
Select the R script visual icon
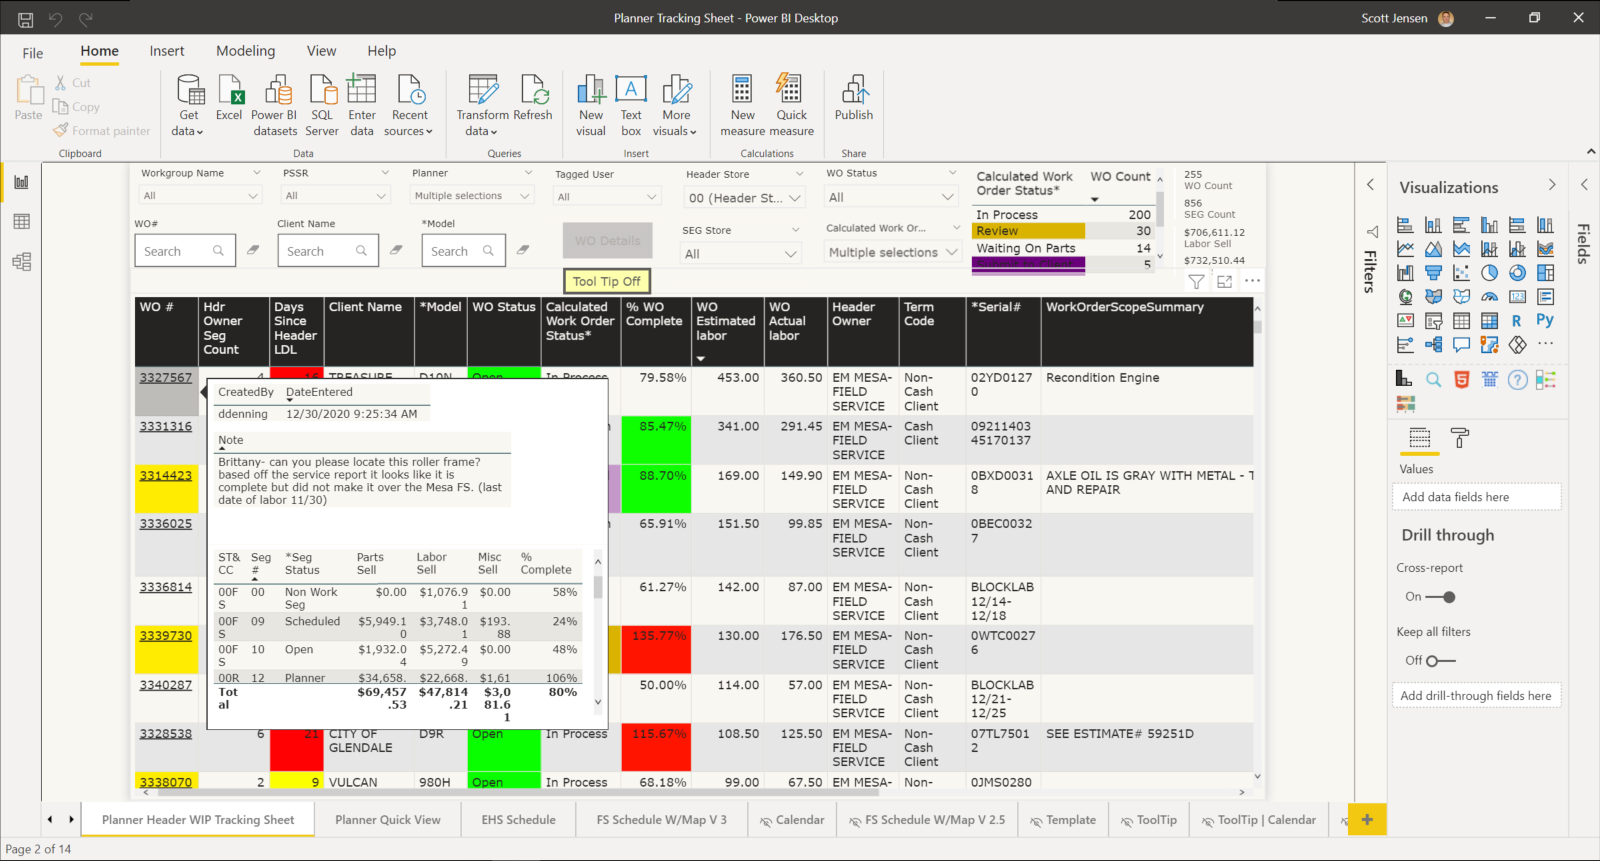click(x=1517, y=321)
